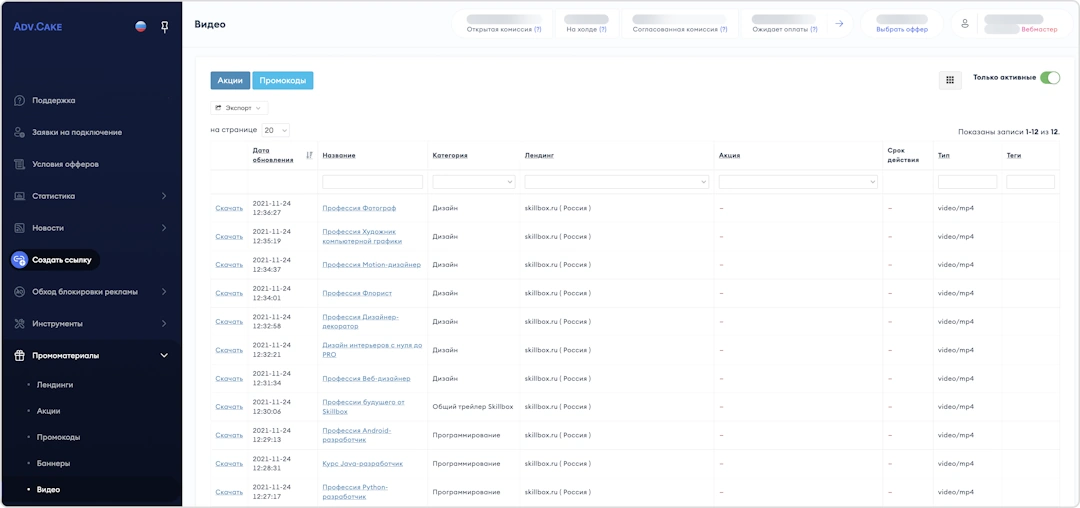Viewport: 1080px width, 508px height.
Task: Click the arrow icon next to payment status
Action: click(x=839, y=24)
